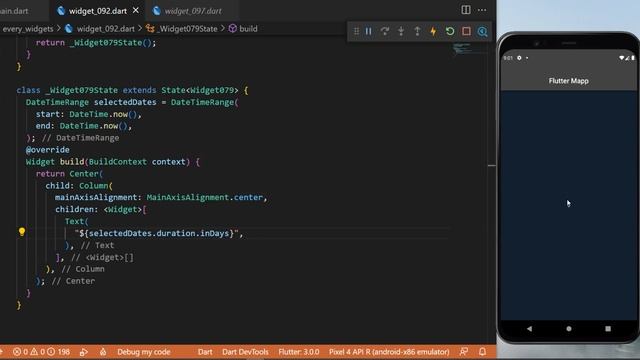The height and width of the screenshot is (360, 640).
Task: Click the return _Widget079State() line
Action: [96, 42]
